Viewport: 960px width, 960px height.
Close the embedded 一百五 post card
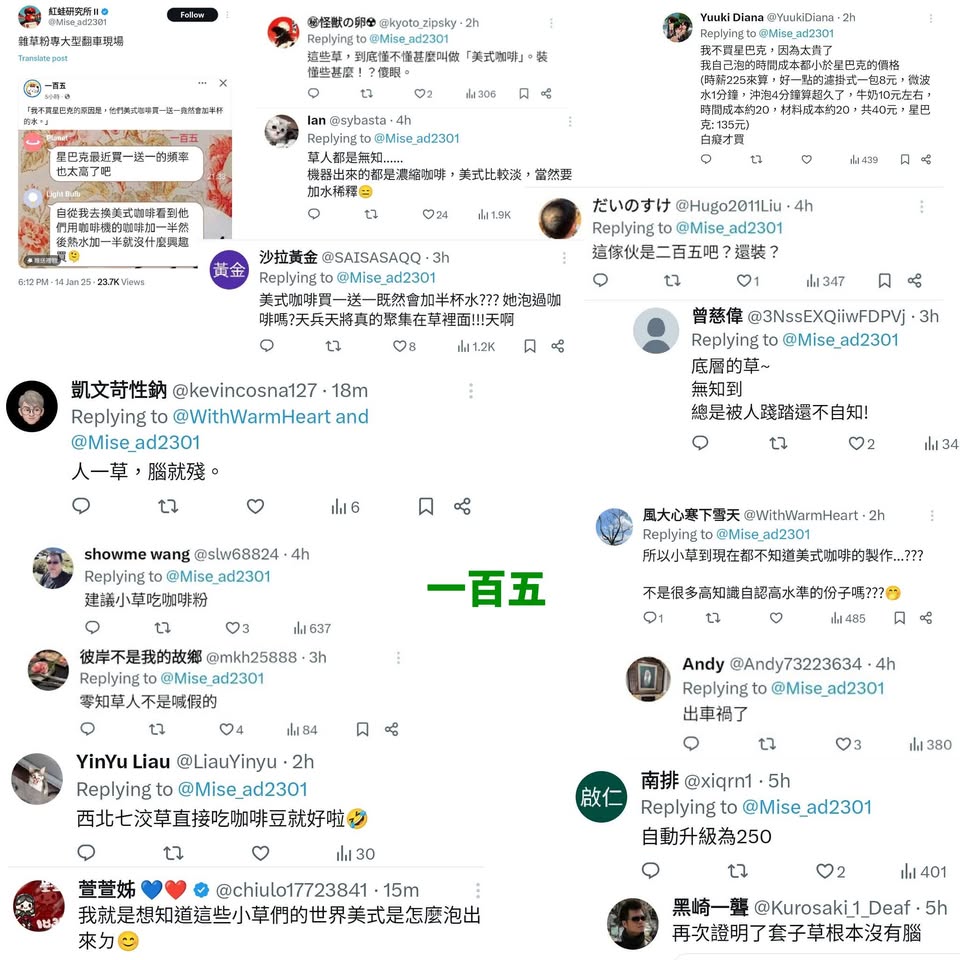(x=223, y=83)
